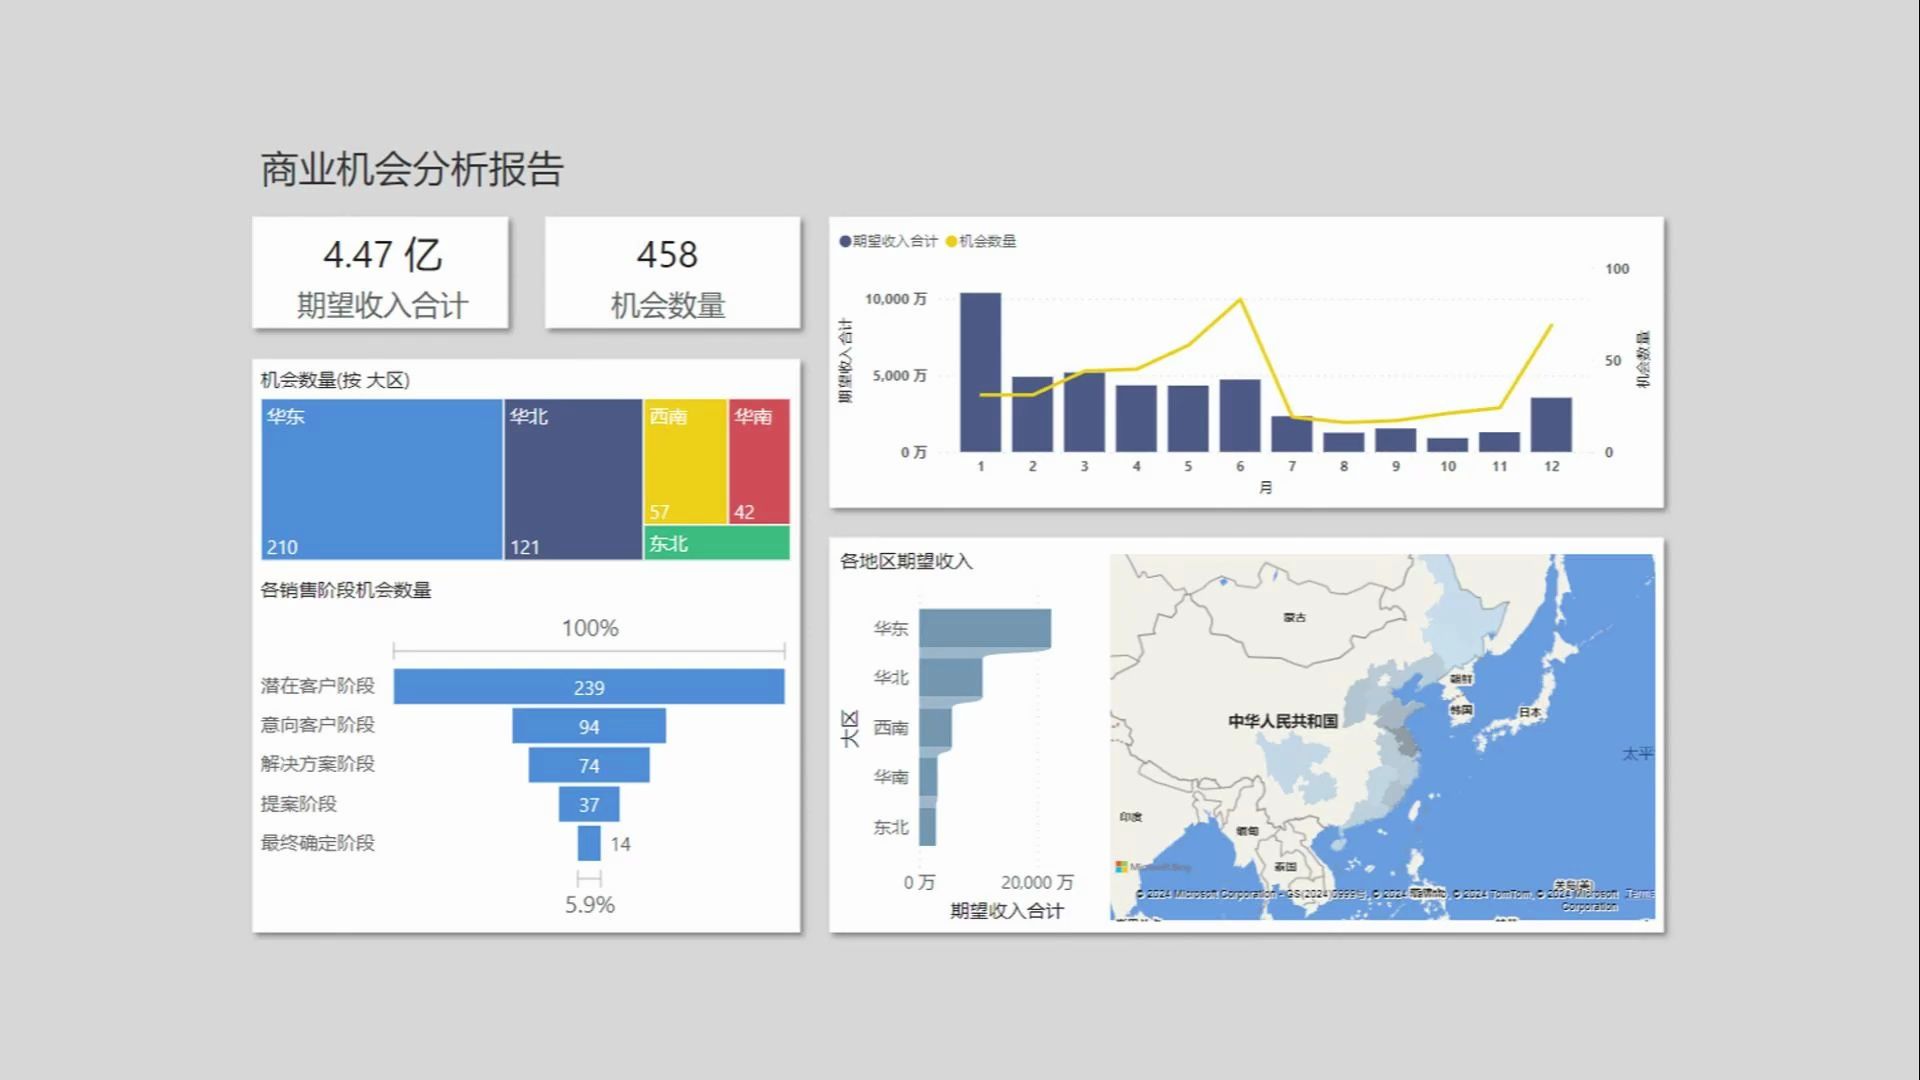Image resolution: width=1920 pixels, height=1080 pixels.
Task: Click the 华南 regional revenue bar
Action: click(x=928, y=777)
